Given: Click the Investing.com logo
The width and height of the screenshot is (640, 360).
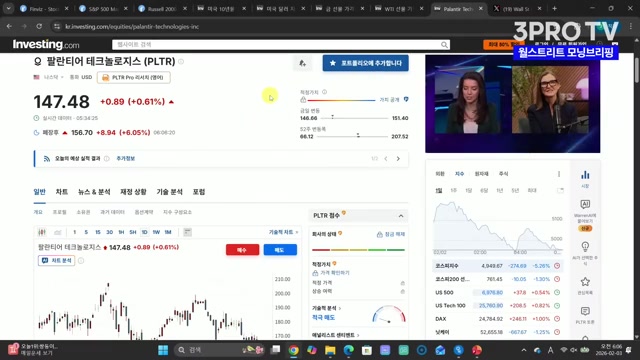Looking at the screenshot, I should tap(46, 44).
